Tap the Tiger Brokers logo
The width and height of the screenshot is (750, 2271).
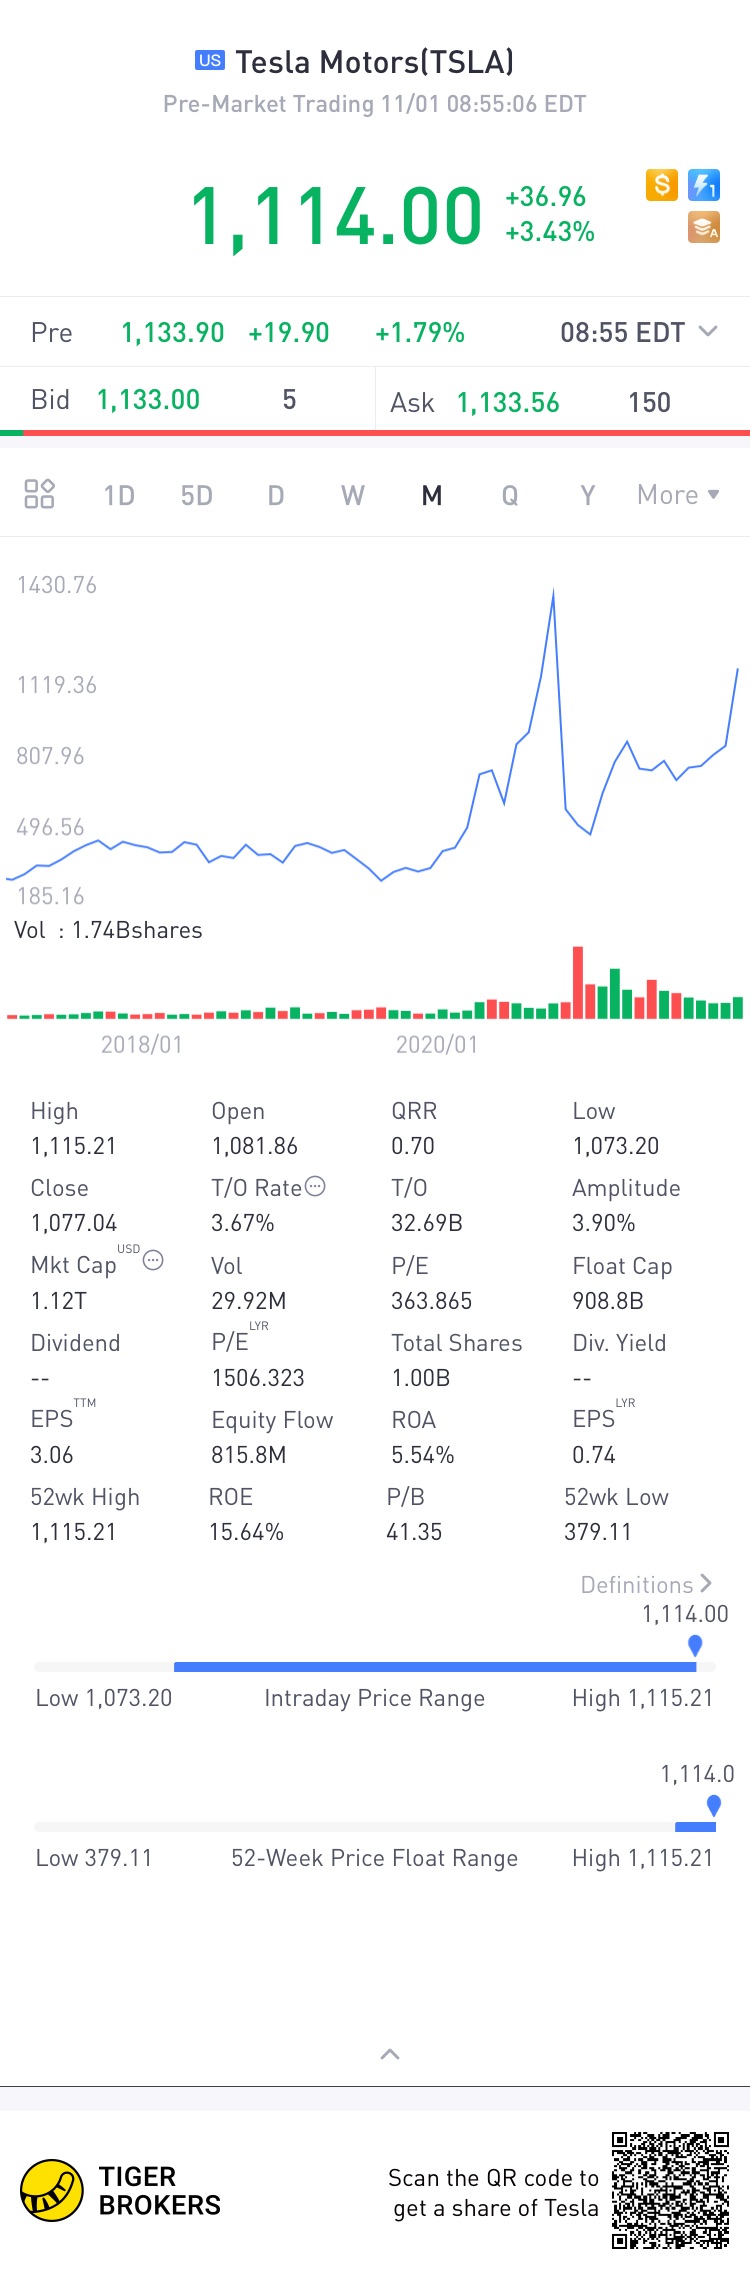pyautogui.click(x=120, y=2190)
